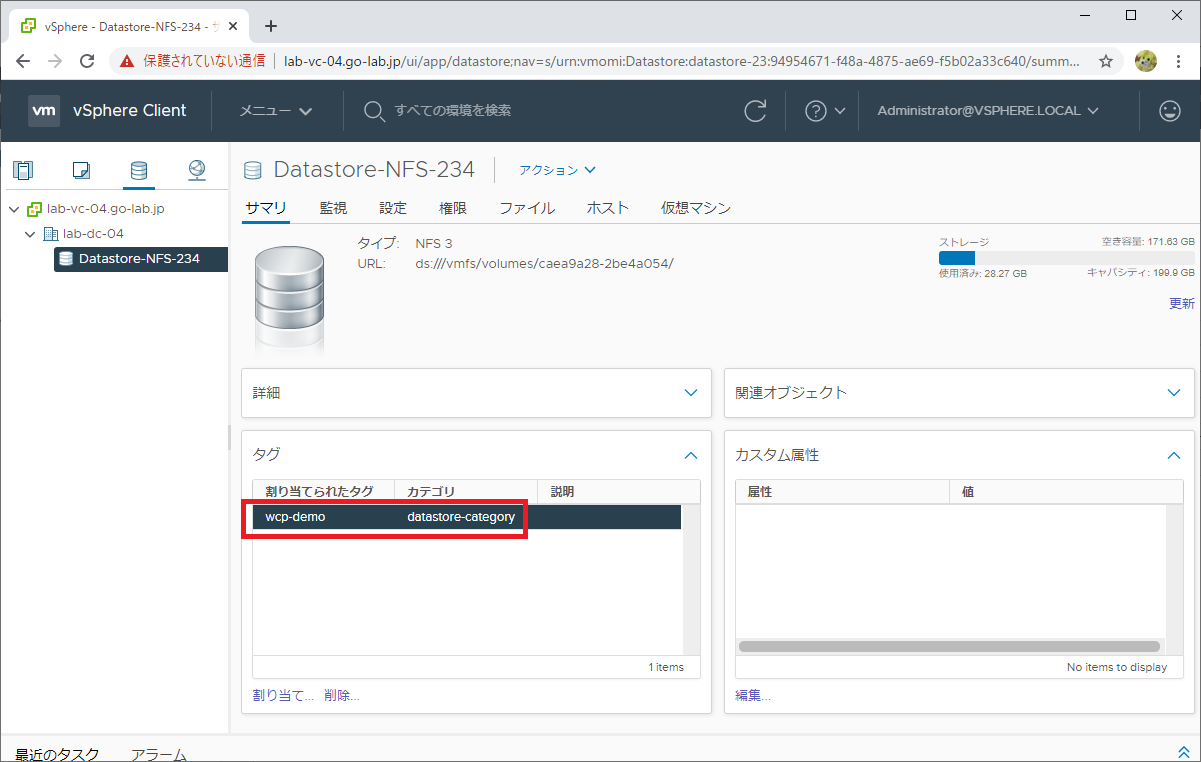Click the refresh icon in top bar
Image resolution: width=1201 pixels, height=762 pixels.
click(757, 111)
